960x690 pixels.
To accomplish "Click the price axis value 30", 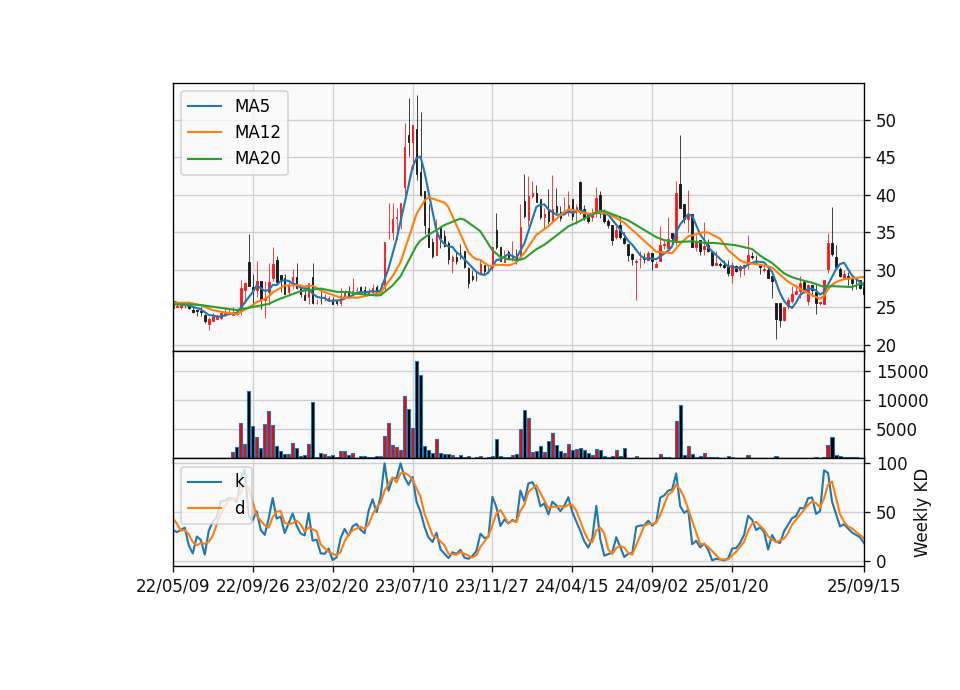I will [x=885, y=271].
